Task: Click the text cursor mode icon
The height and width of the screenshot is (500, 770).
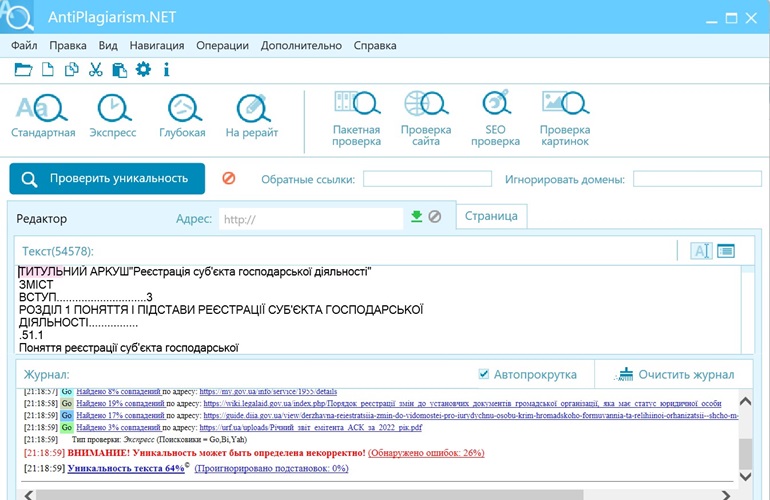Action: (701, 251)
